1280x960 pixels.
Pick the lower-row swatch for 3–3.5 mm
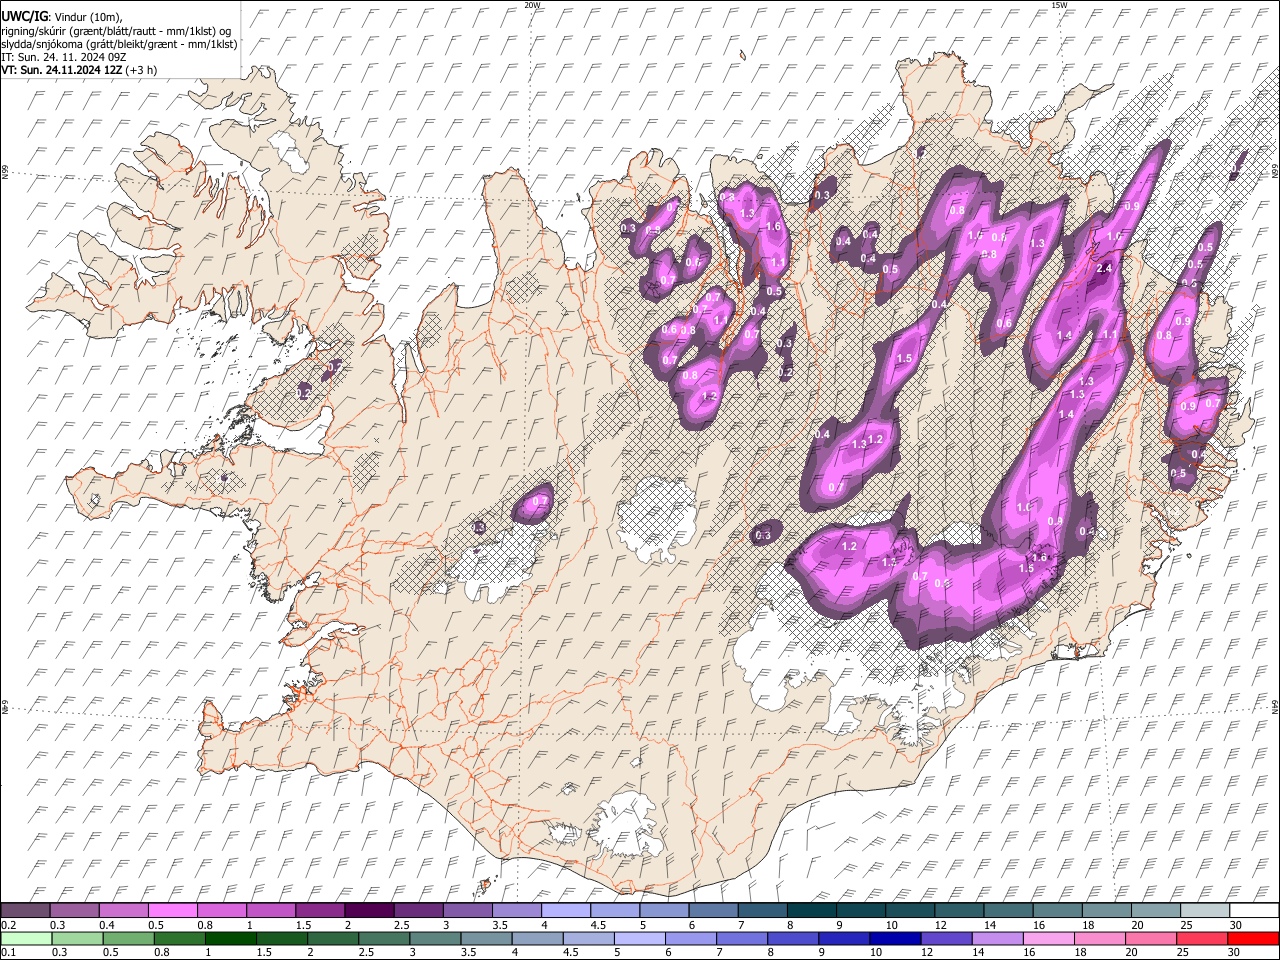(435, 938)
